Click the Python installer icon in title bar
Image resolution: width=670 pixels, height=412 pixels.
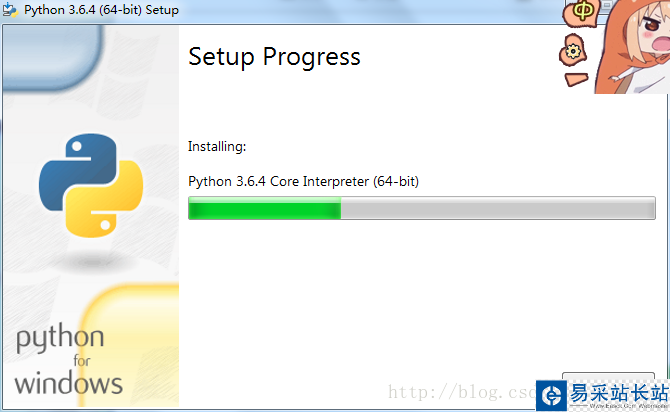[x=10, y=9]
